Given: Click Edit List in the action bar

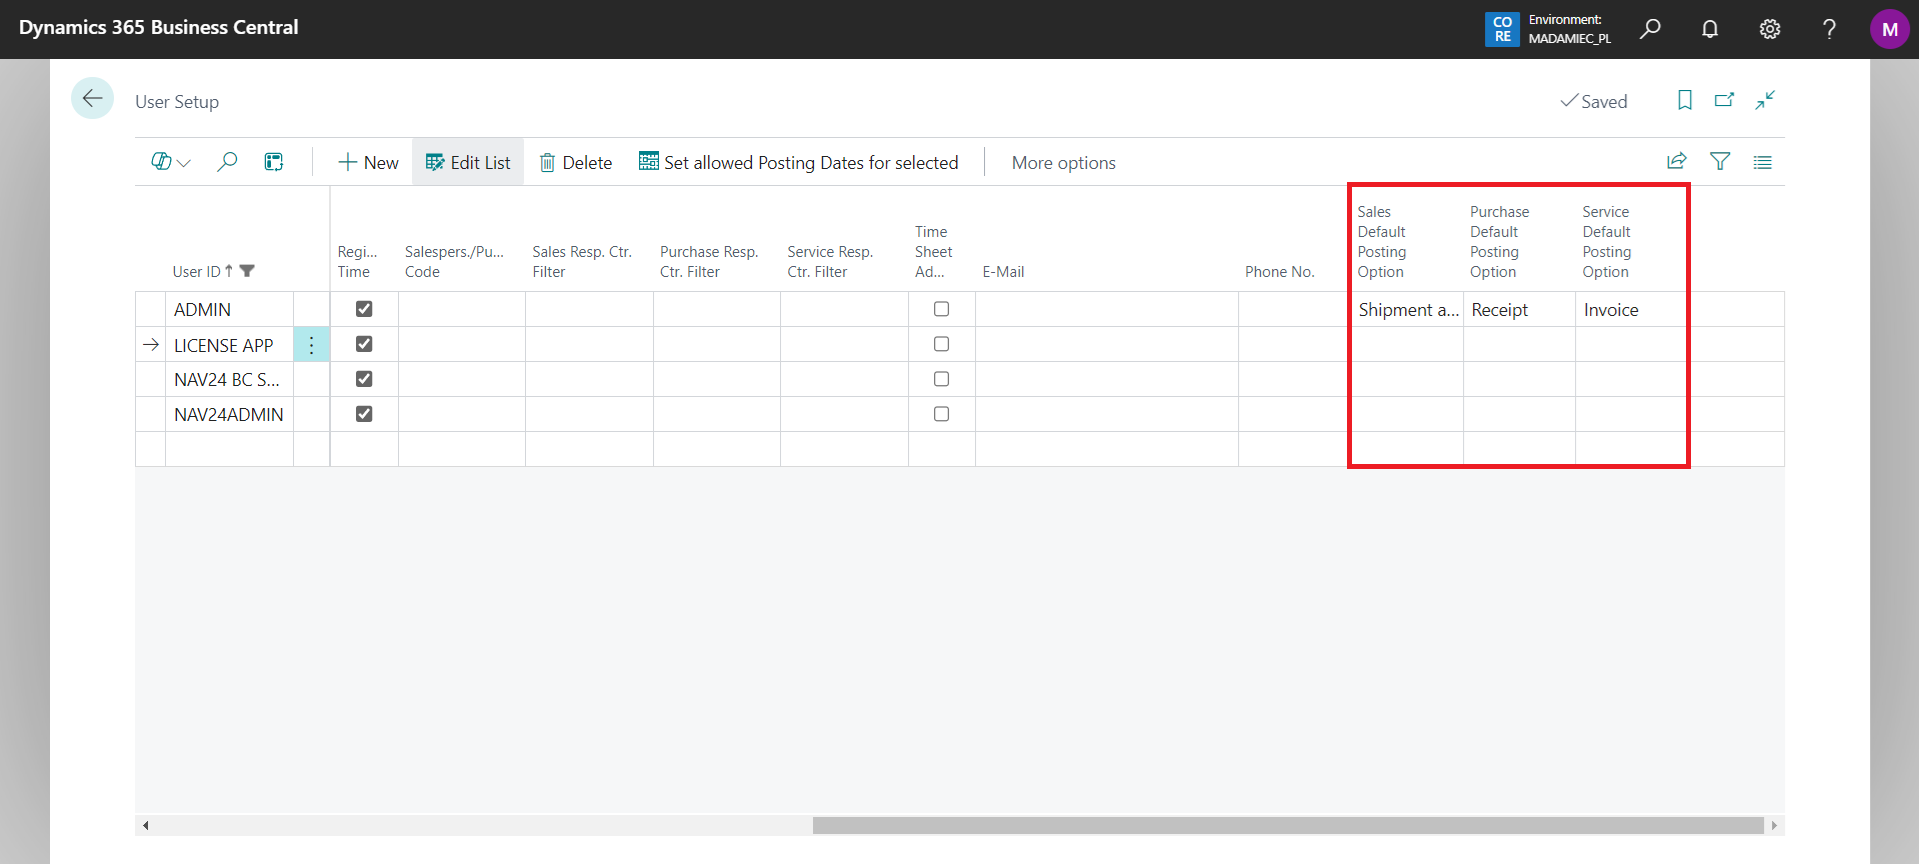Looking at the screenshot, I should click(468, 163).
